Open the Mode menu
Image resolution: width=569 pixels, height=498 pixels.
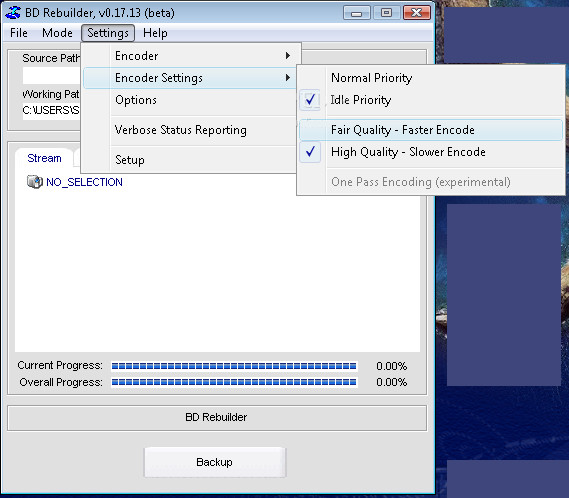(57, 33)
